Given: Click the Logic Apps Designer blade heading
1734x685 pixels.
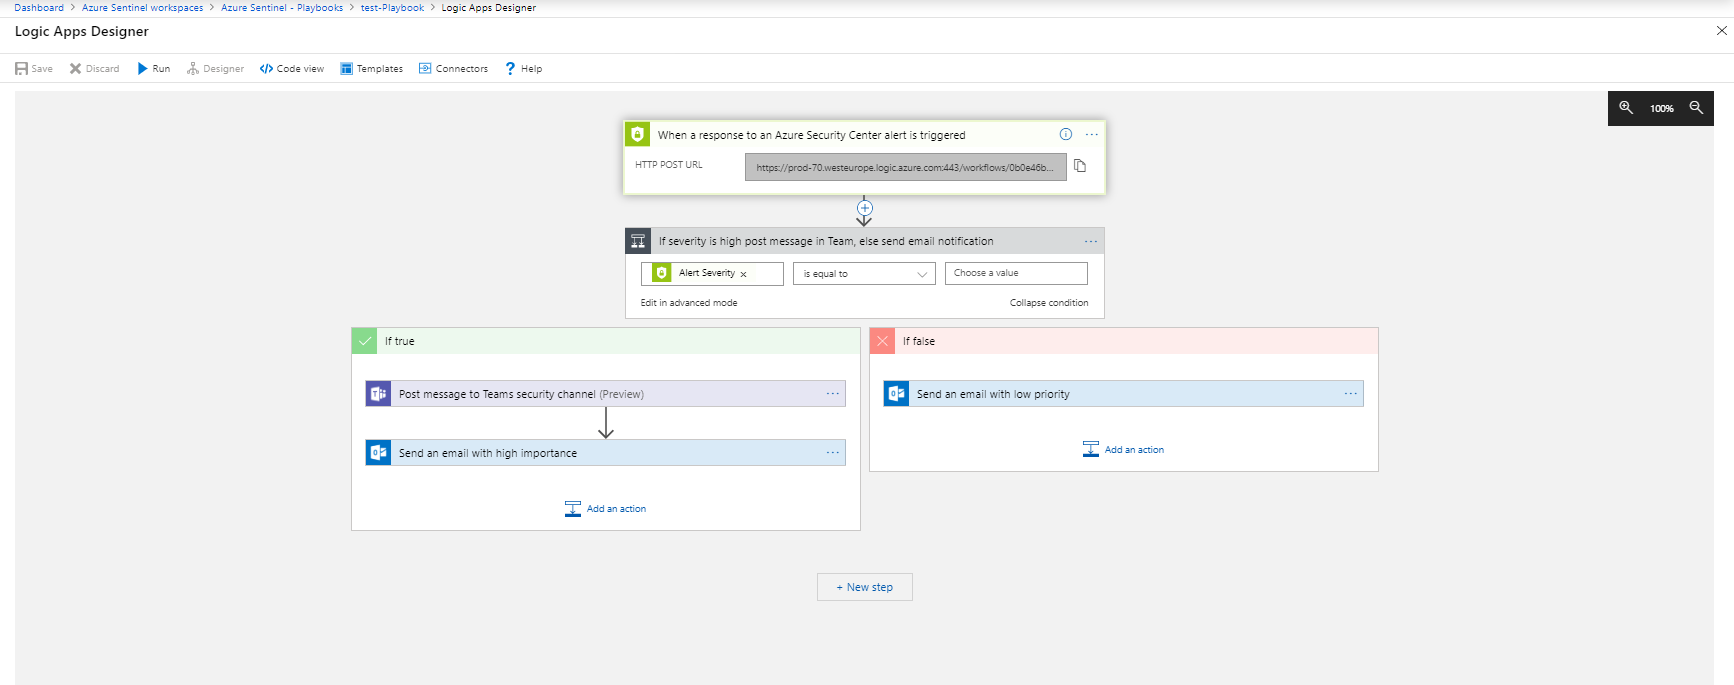Looking at the screenshot, I should tap(82, 31).
